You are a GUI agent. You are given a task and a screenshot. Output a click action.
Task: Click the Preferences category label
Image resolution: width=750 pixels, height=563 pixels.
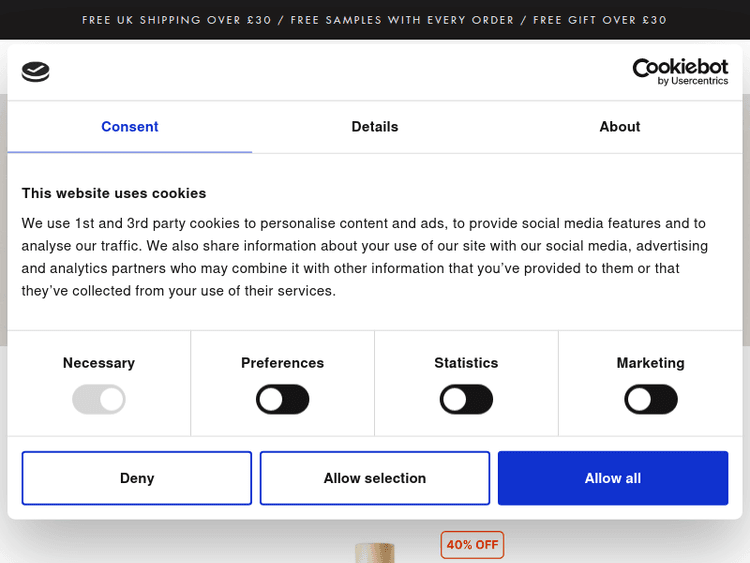point(283,363)
